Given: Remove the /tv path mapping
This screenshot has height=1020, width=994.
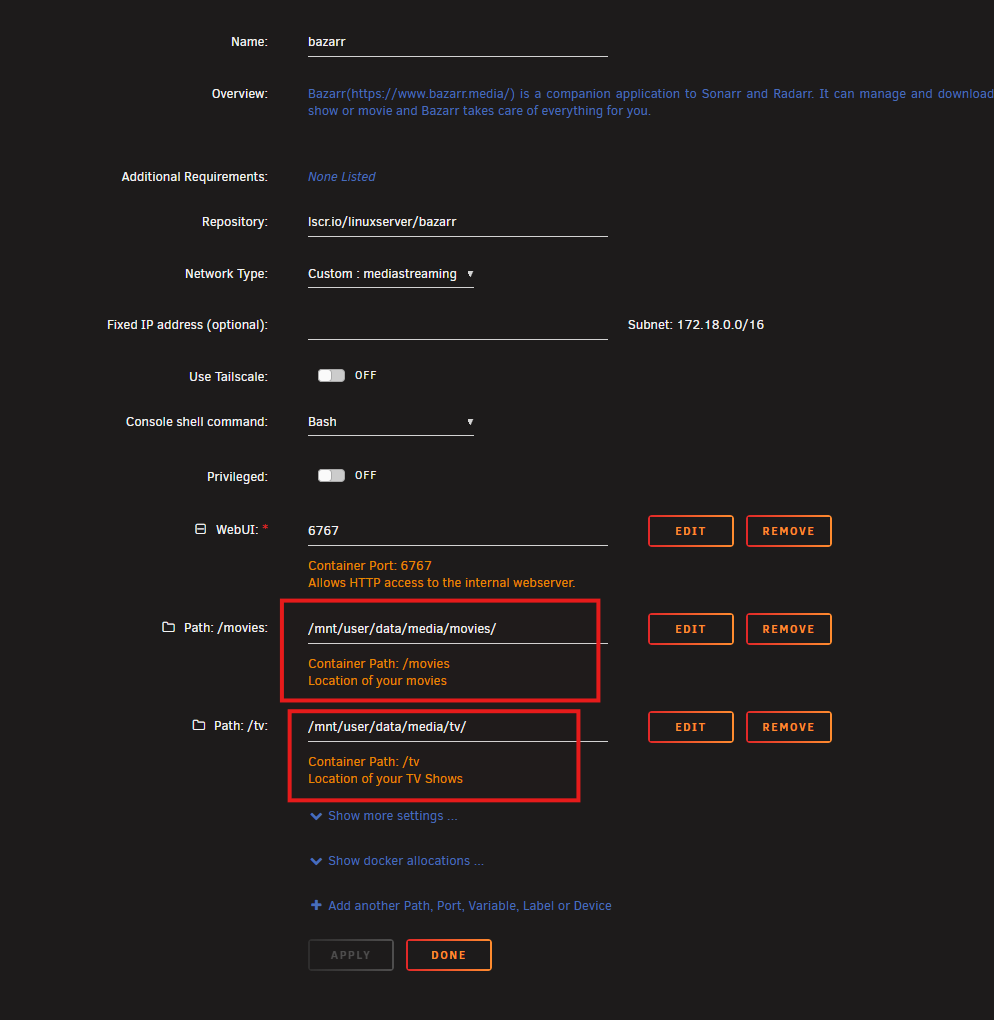Looking at the screenshot, I should (788, 727).
